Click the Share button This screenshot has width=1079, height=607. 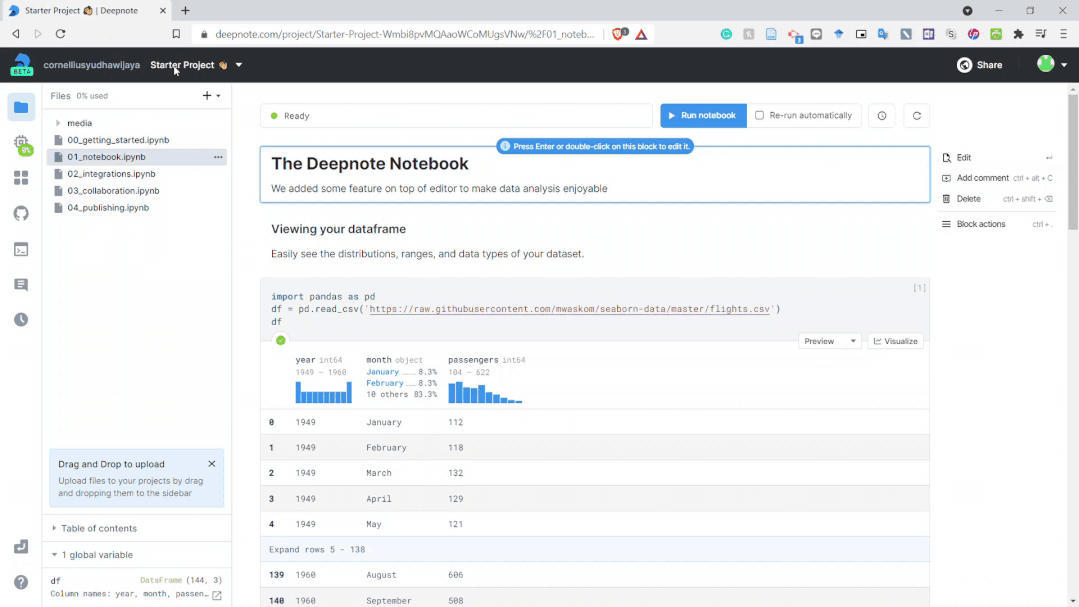[980, 65]
